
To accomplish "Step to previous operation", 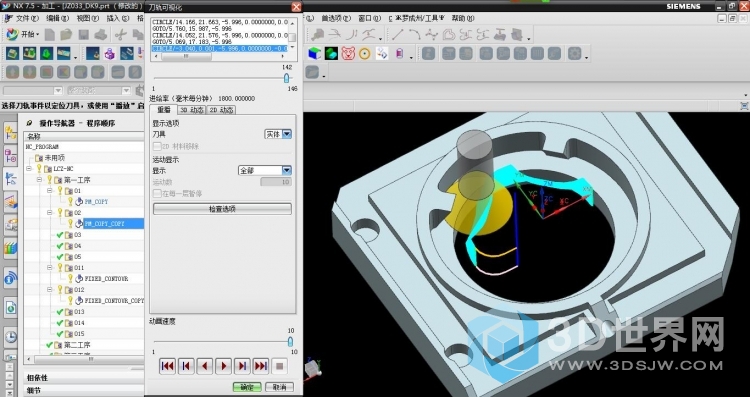I will (186, 366).
